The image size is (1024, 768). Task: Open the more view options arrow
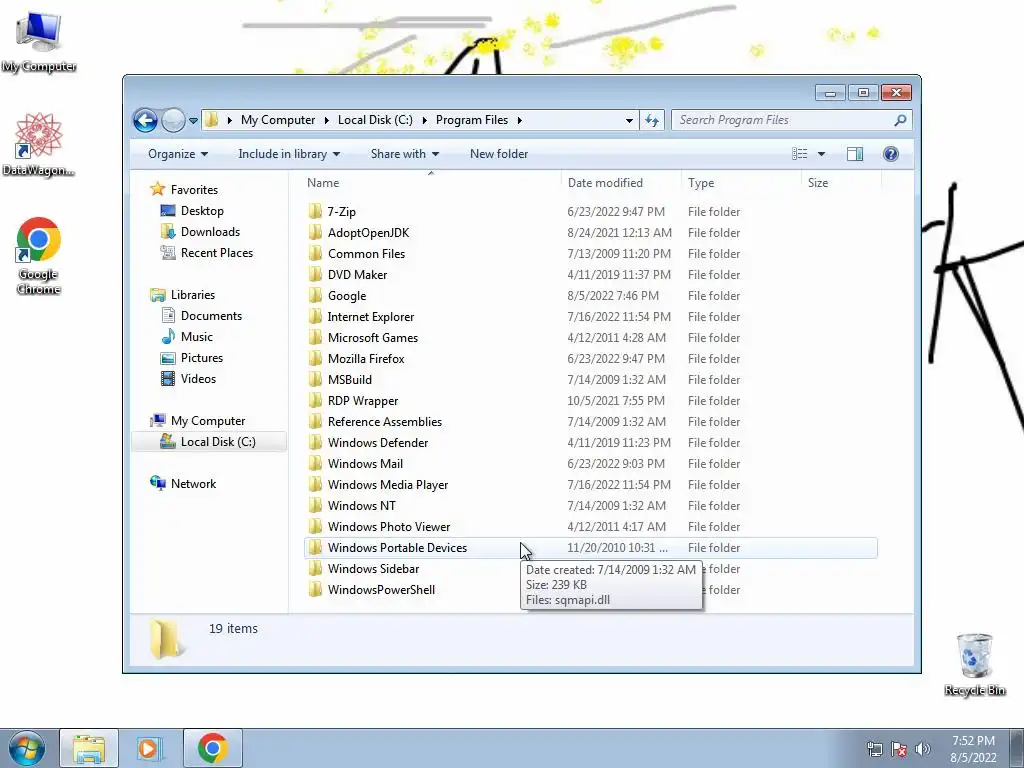(822, 154)
